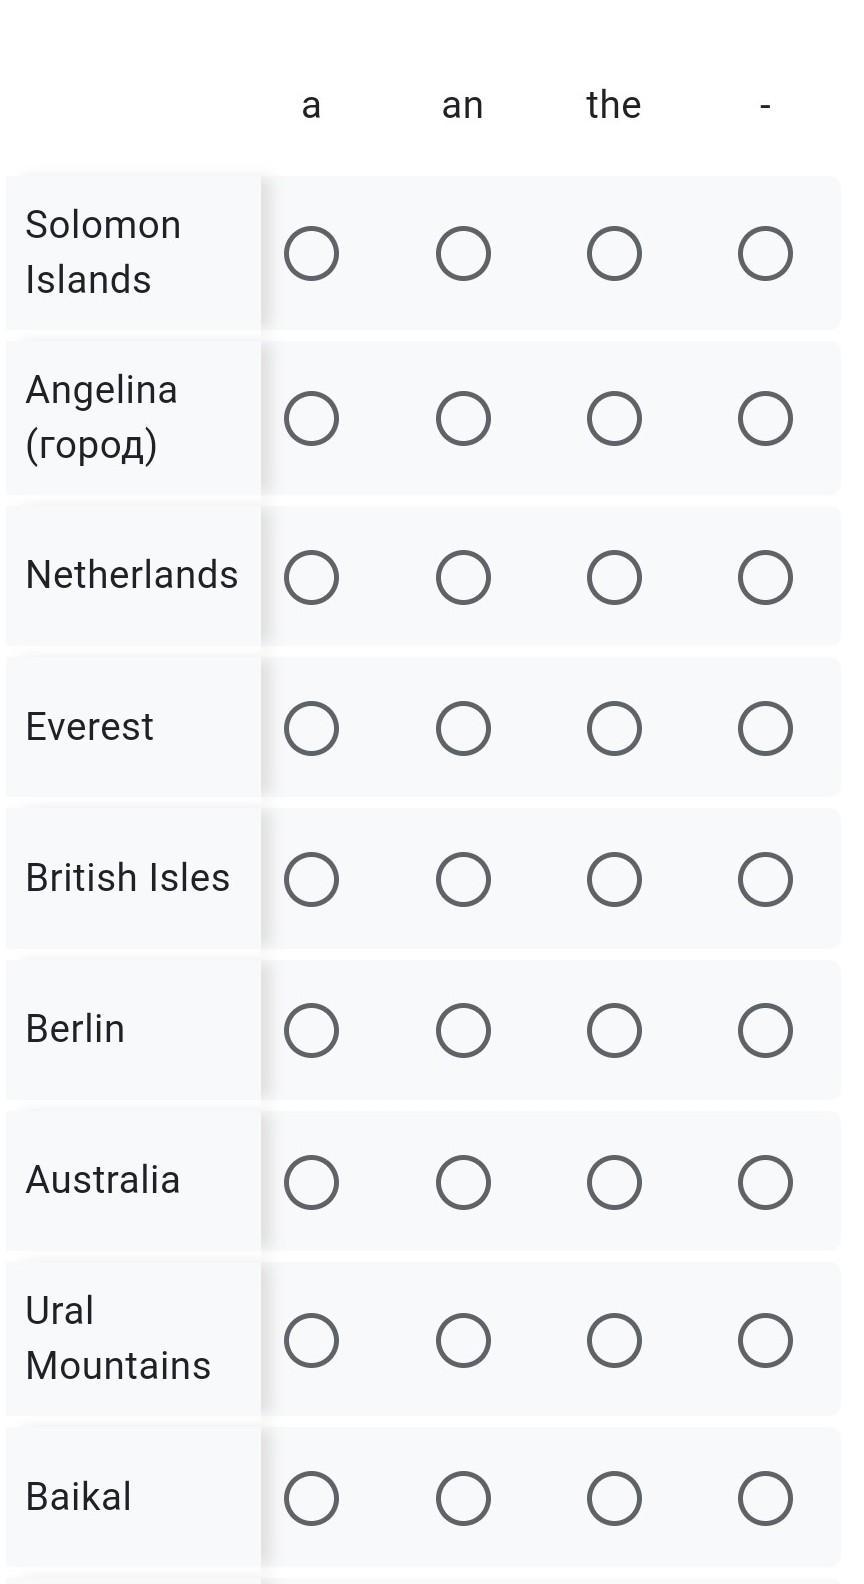
Task: Choose 'an' for Australia row
Action: pos(463,1182)
